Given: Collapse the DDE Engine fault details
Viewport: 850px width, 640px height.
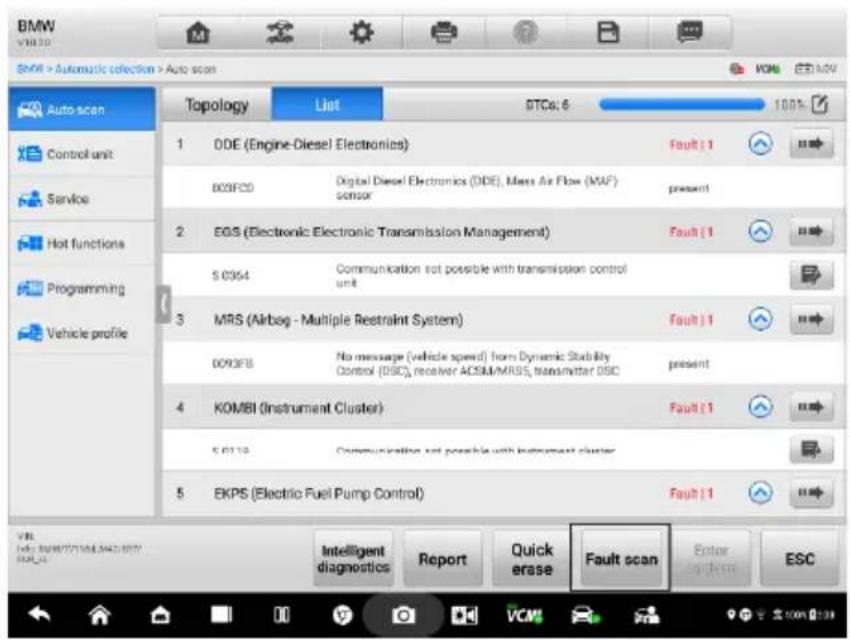Looking at the screenshot, I should coord(760,144).
